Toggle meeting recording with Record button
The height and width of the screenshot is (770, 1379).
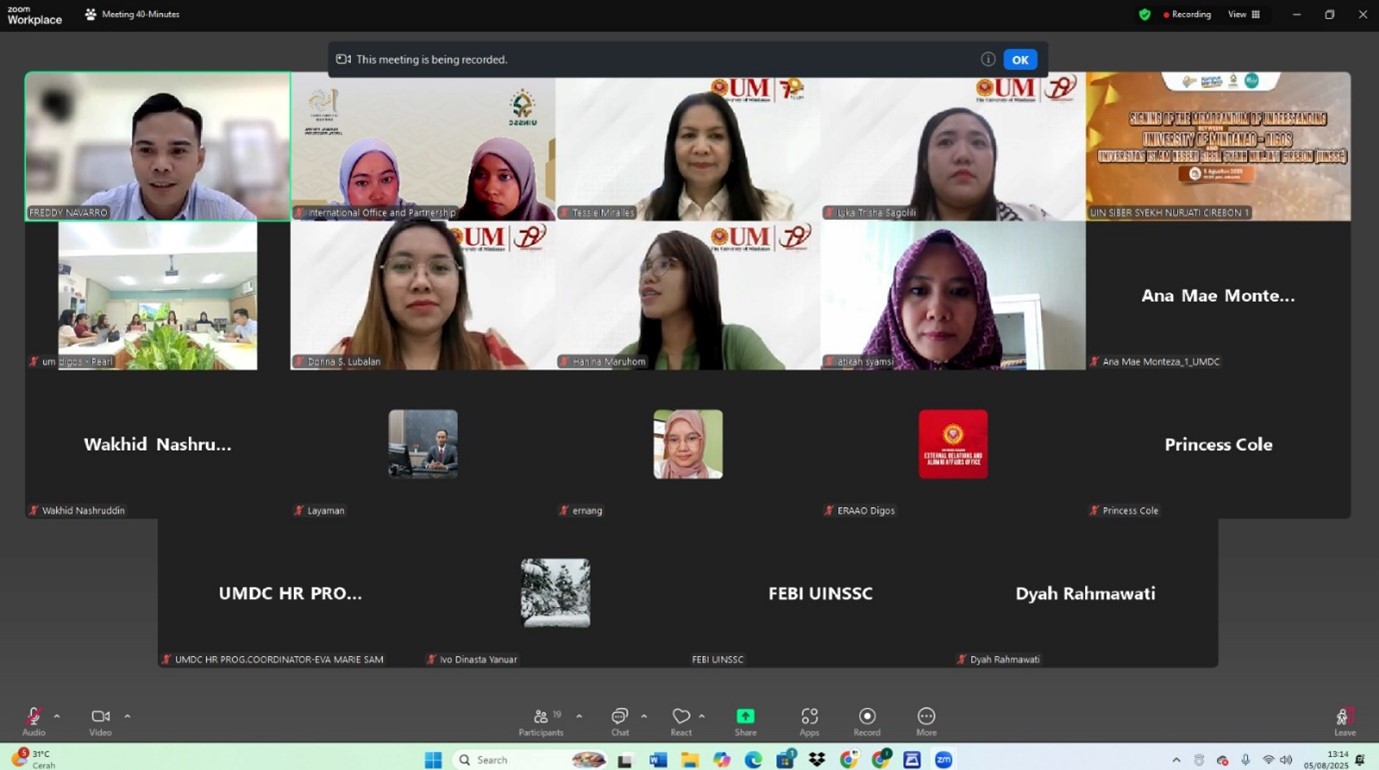pos(867,720)
